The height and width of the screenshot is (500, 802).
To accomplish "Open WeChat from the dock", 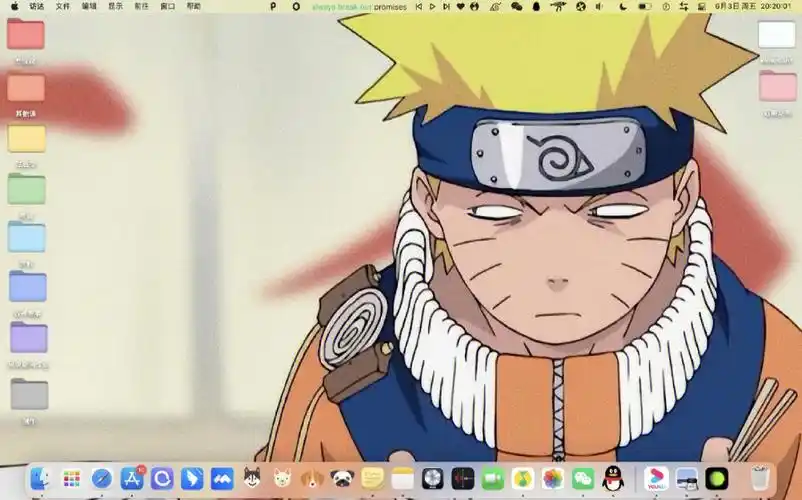I will tap(583, 478).
